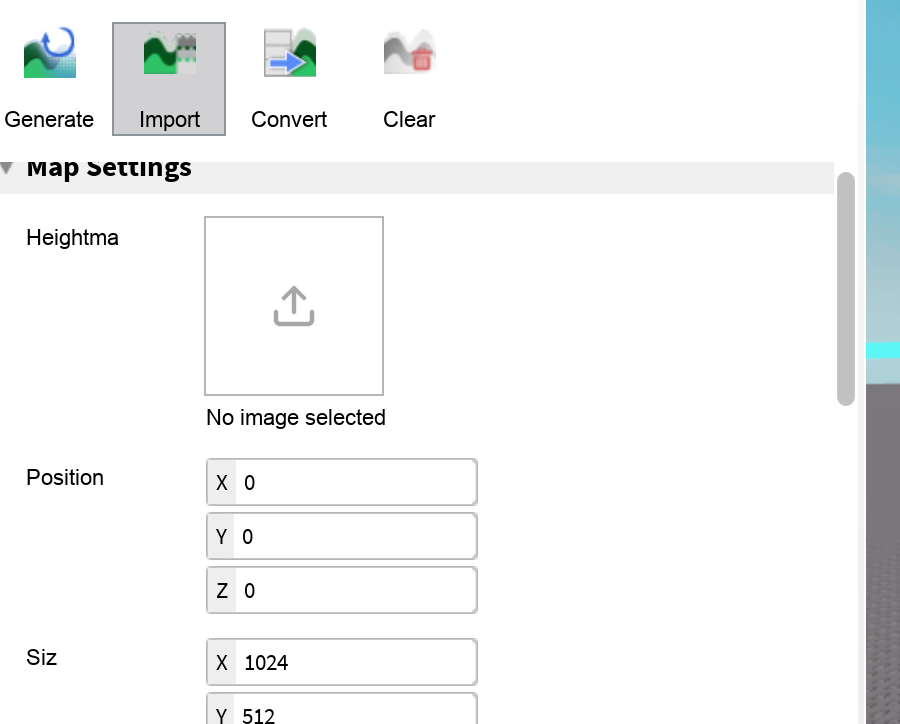Click the gray baseplate in the viewport
The image size is (900, 724).
[882, 550]
